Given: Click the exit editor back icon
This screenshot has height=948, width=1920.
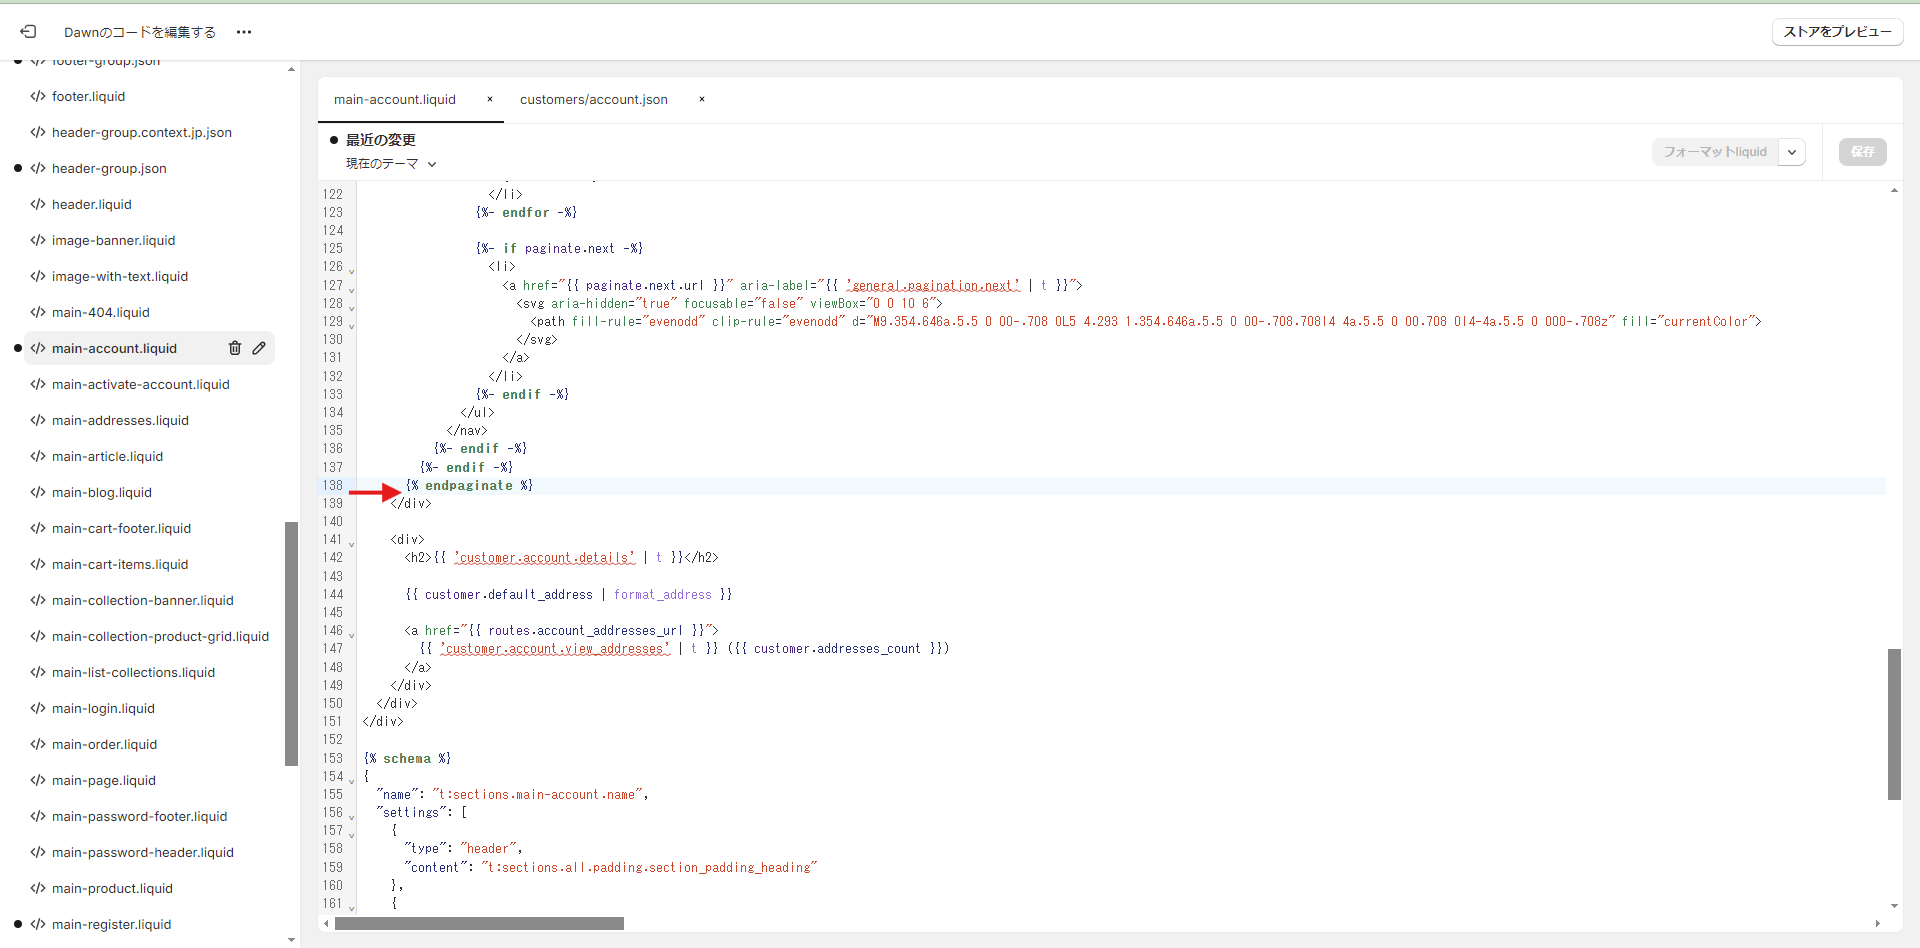Looking at the screenshot, I should pyautogui.click(x=28, y=32).
